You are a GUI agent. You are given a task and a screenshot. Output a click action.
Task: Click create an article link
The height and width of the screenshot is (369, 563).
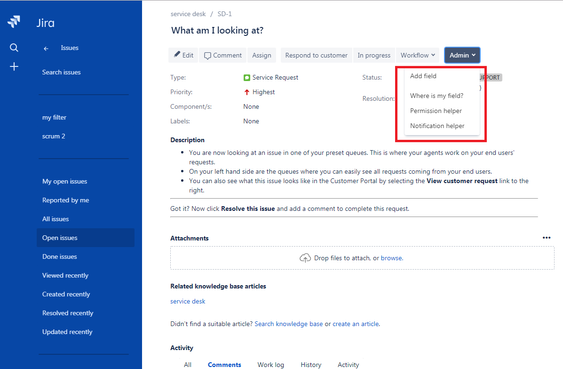[355, 324]
